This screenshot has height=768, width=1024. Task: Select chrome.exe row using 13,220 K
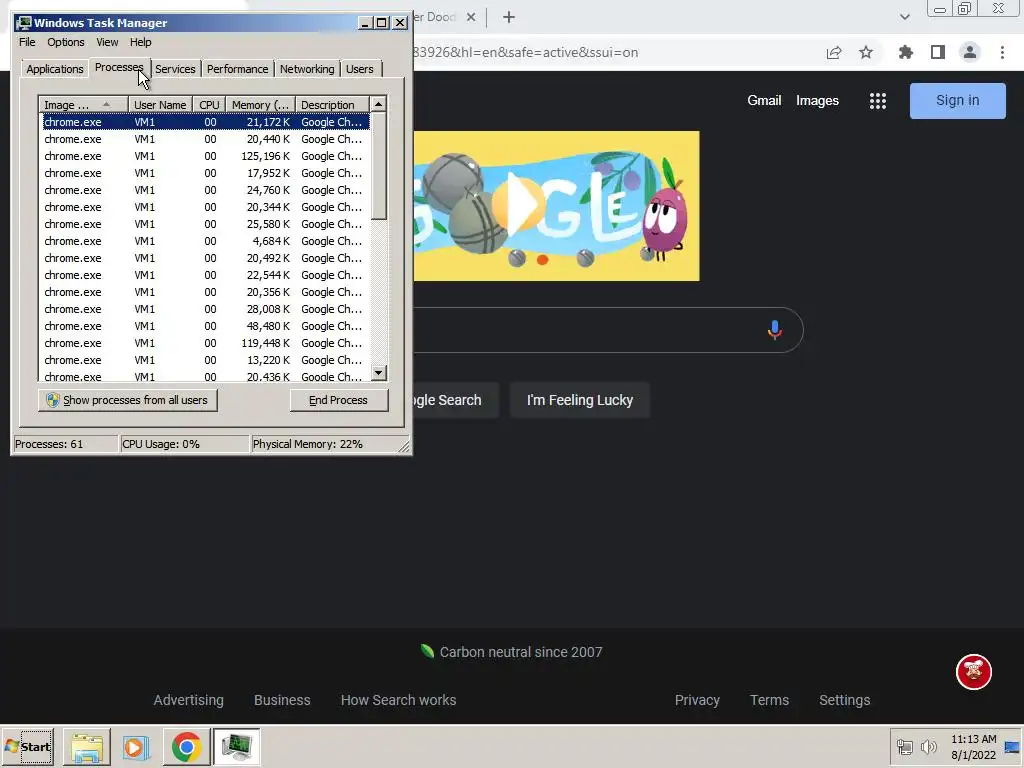(206, 360)
